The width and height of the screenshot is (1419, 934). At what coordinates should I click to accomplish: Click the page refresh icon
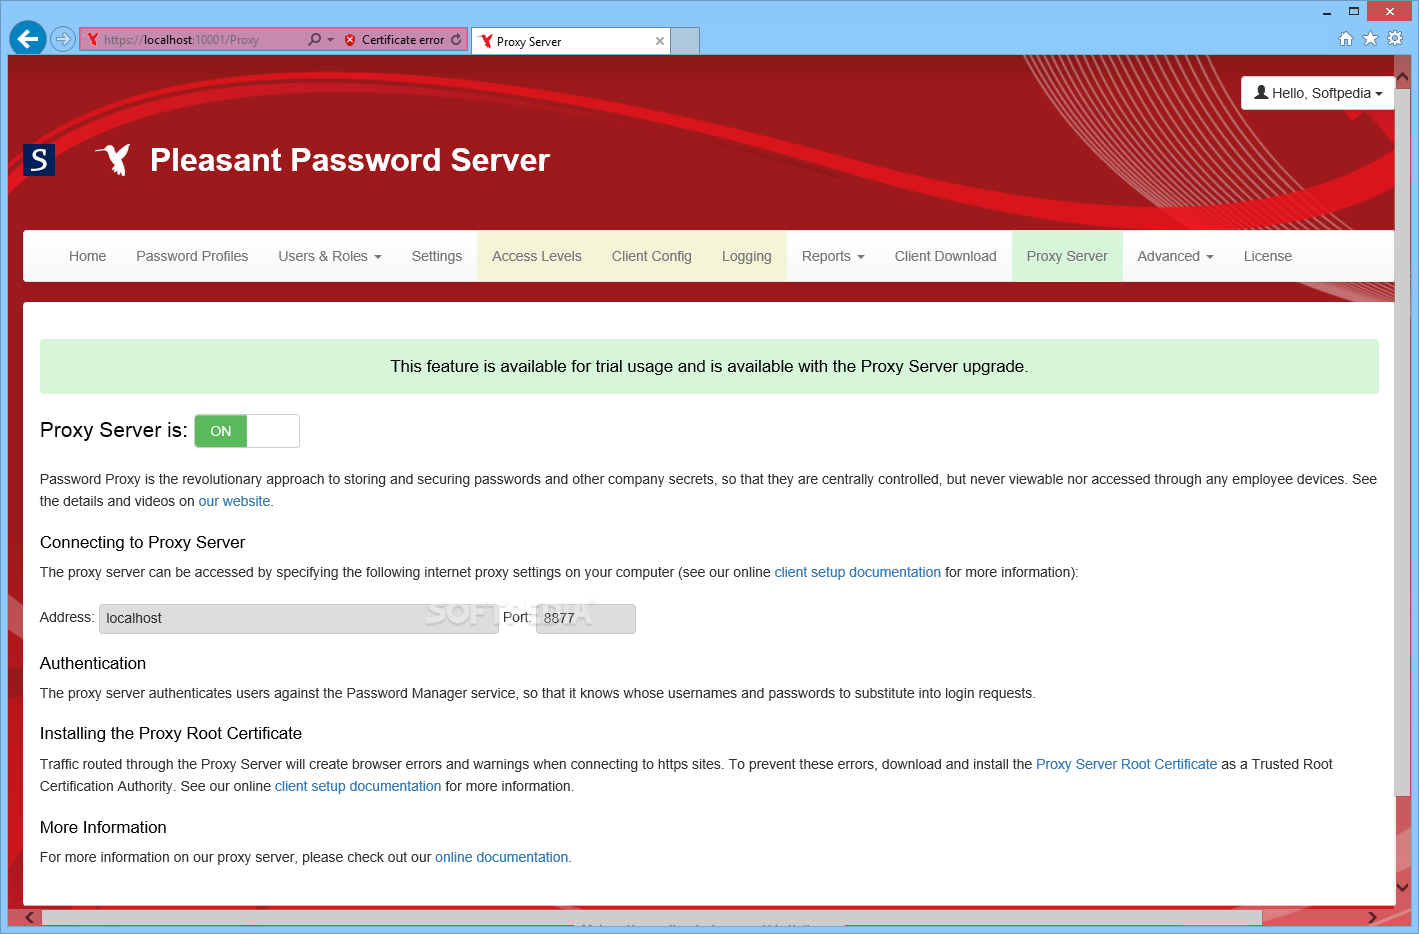click(x=457, y=39)
